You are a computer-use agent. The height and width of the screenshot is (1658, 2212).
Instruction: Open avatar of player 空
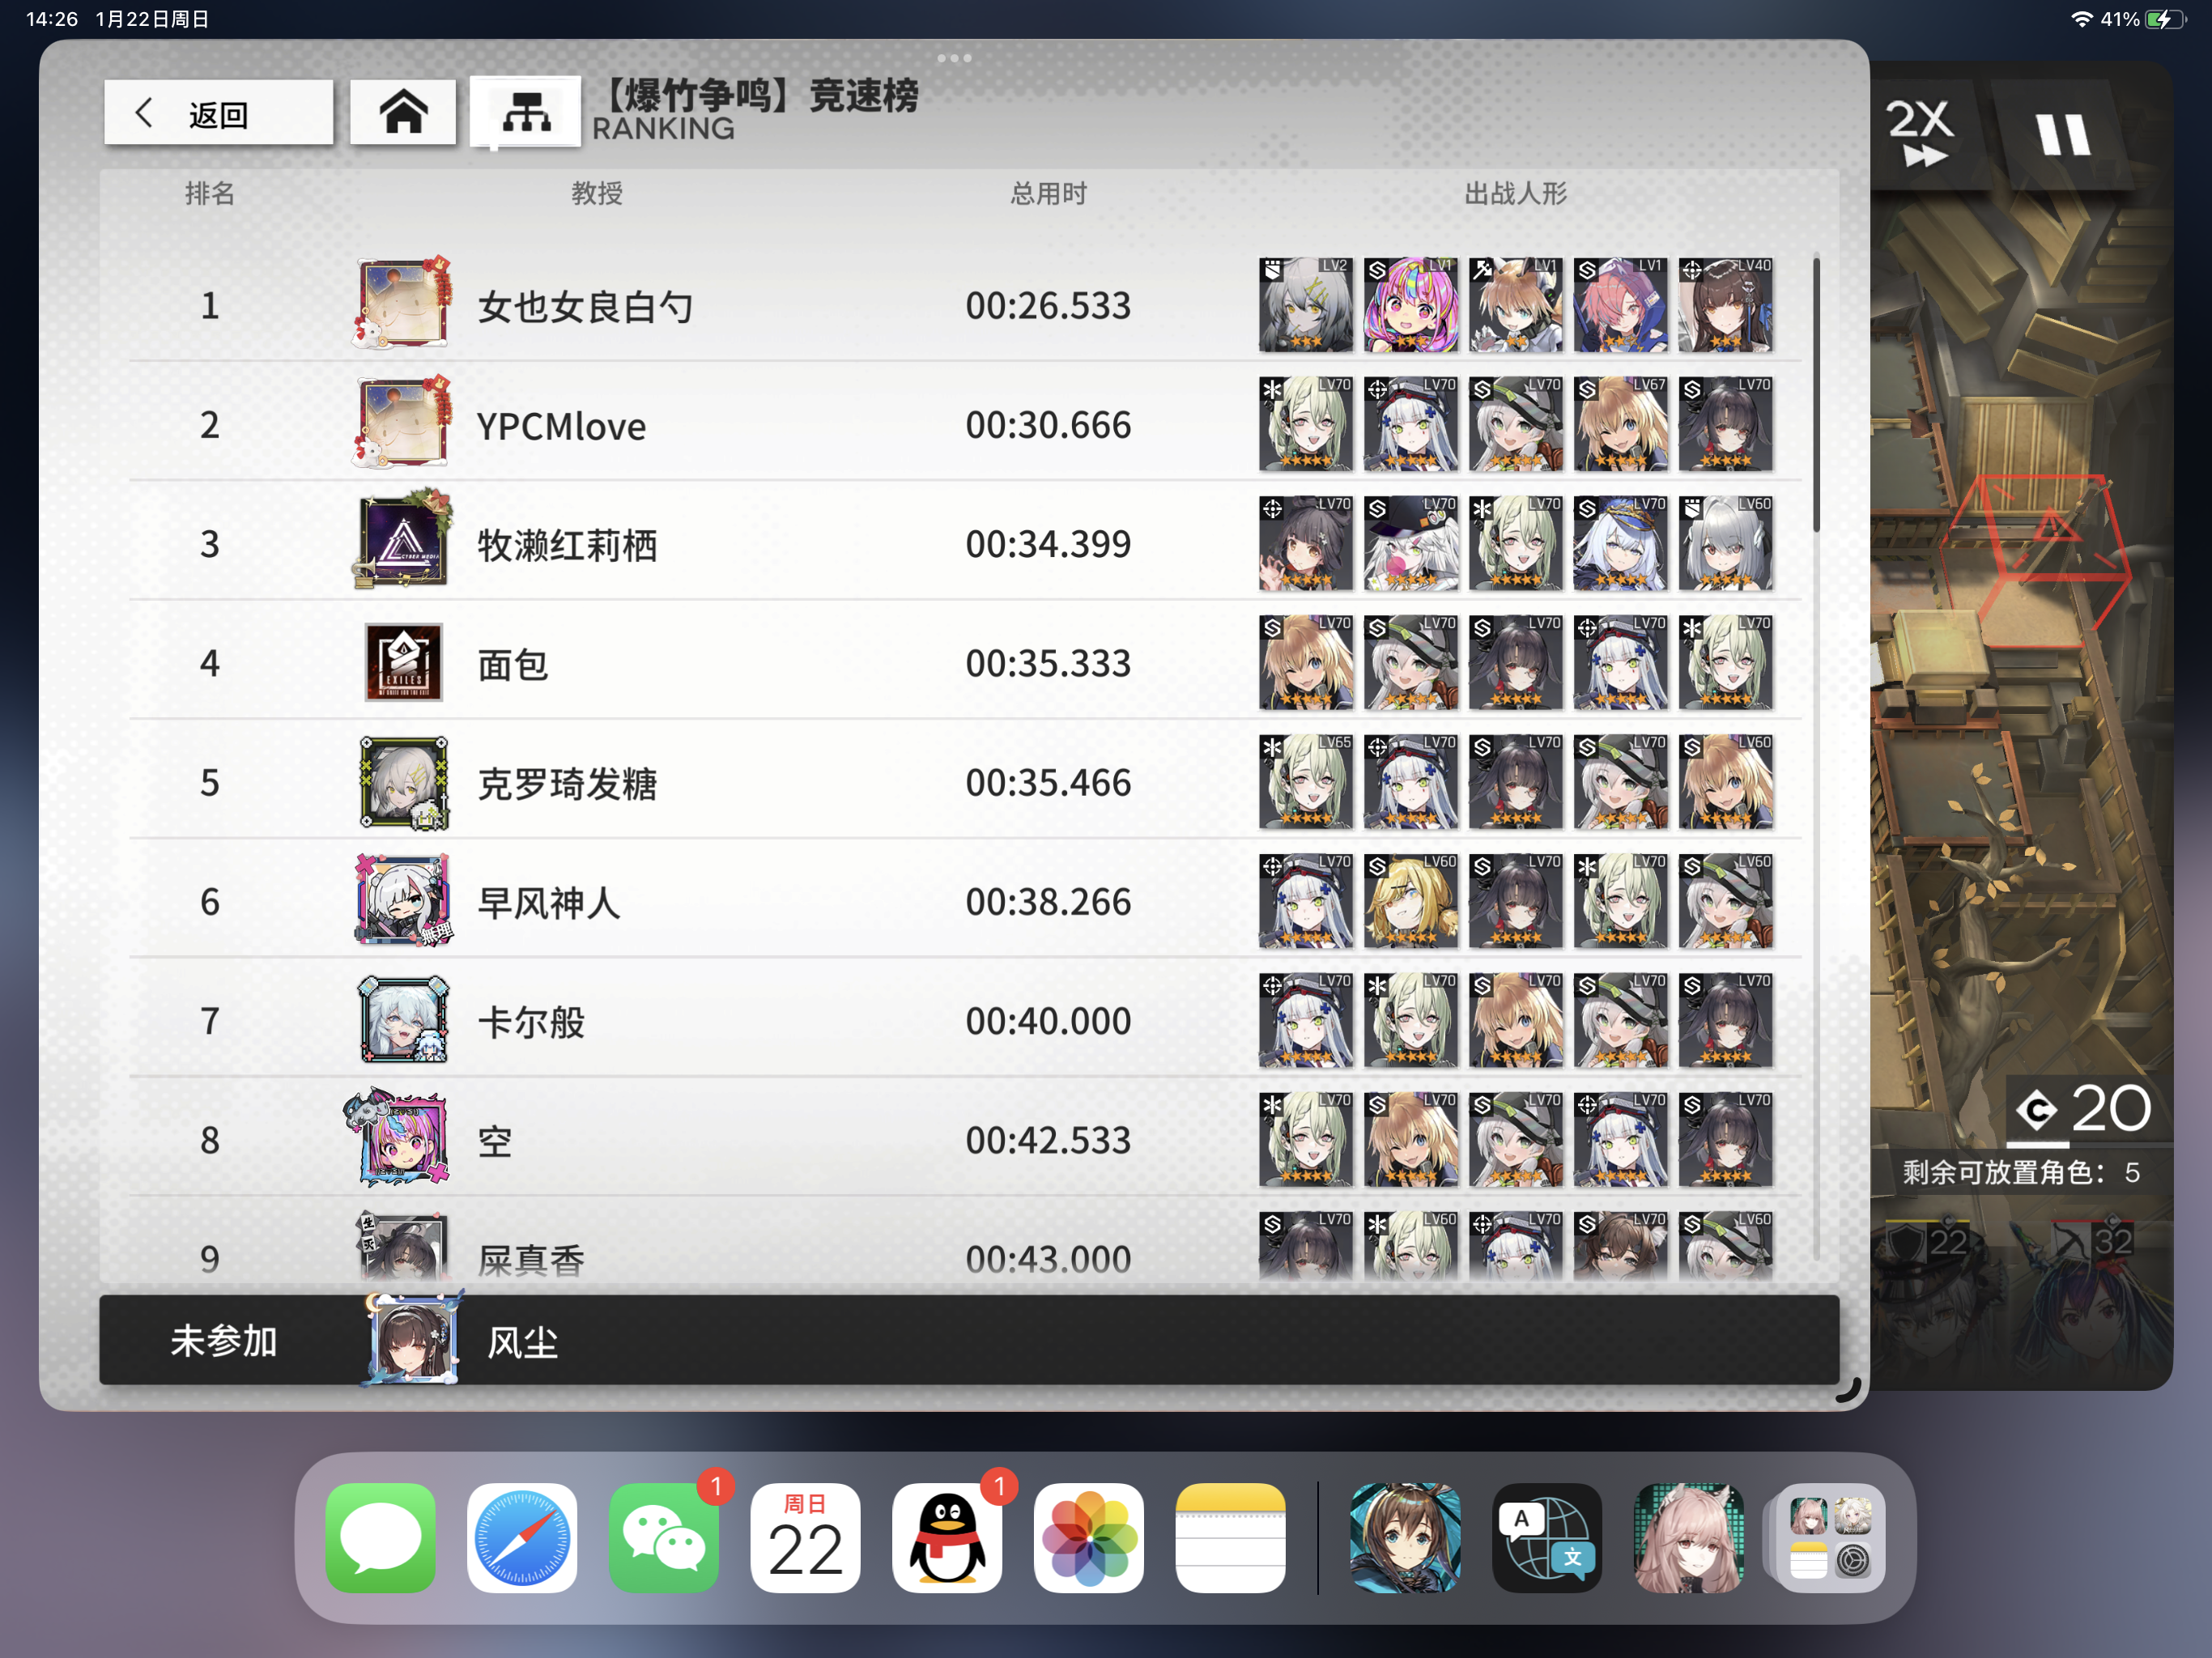[x=398, y=1139]
